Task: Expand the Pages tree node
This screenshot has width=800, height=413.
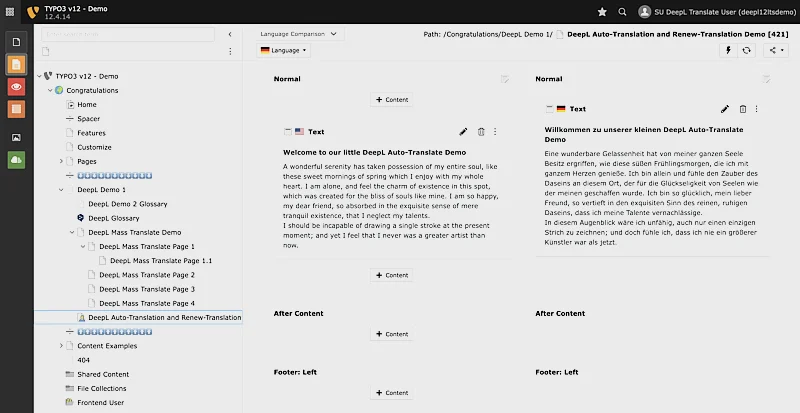Action: 61,161
